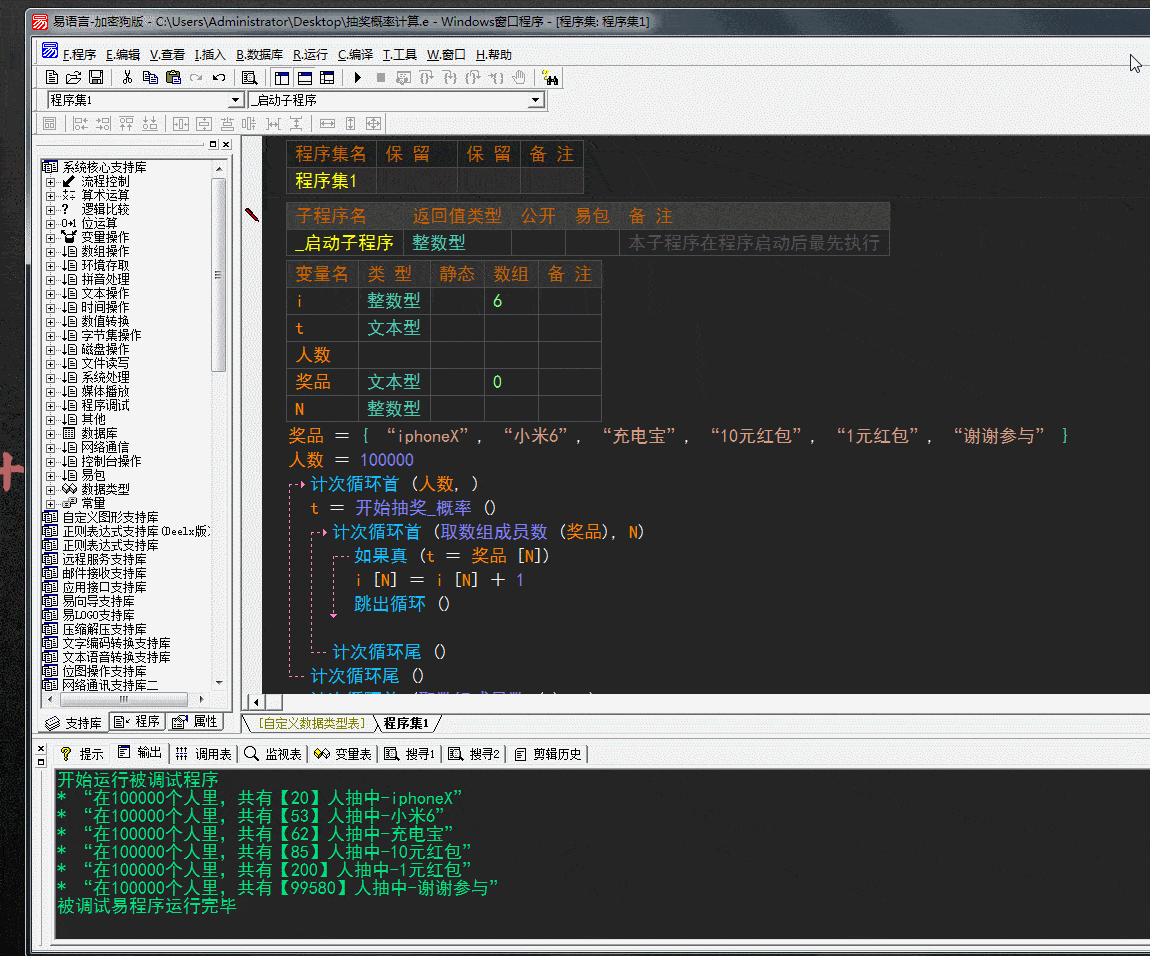Open the W.窗口 menu
Image resolution: width=1150 pixels, height=956 pixels.
446,55
